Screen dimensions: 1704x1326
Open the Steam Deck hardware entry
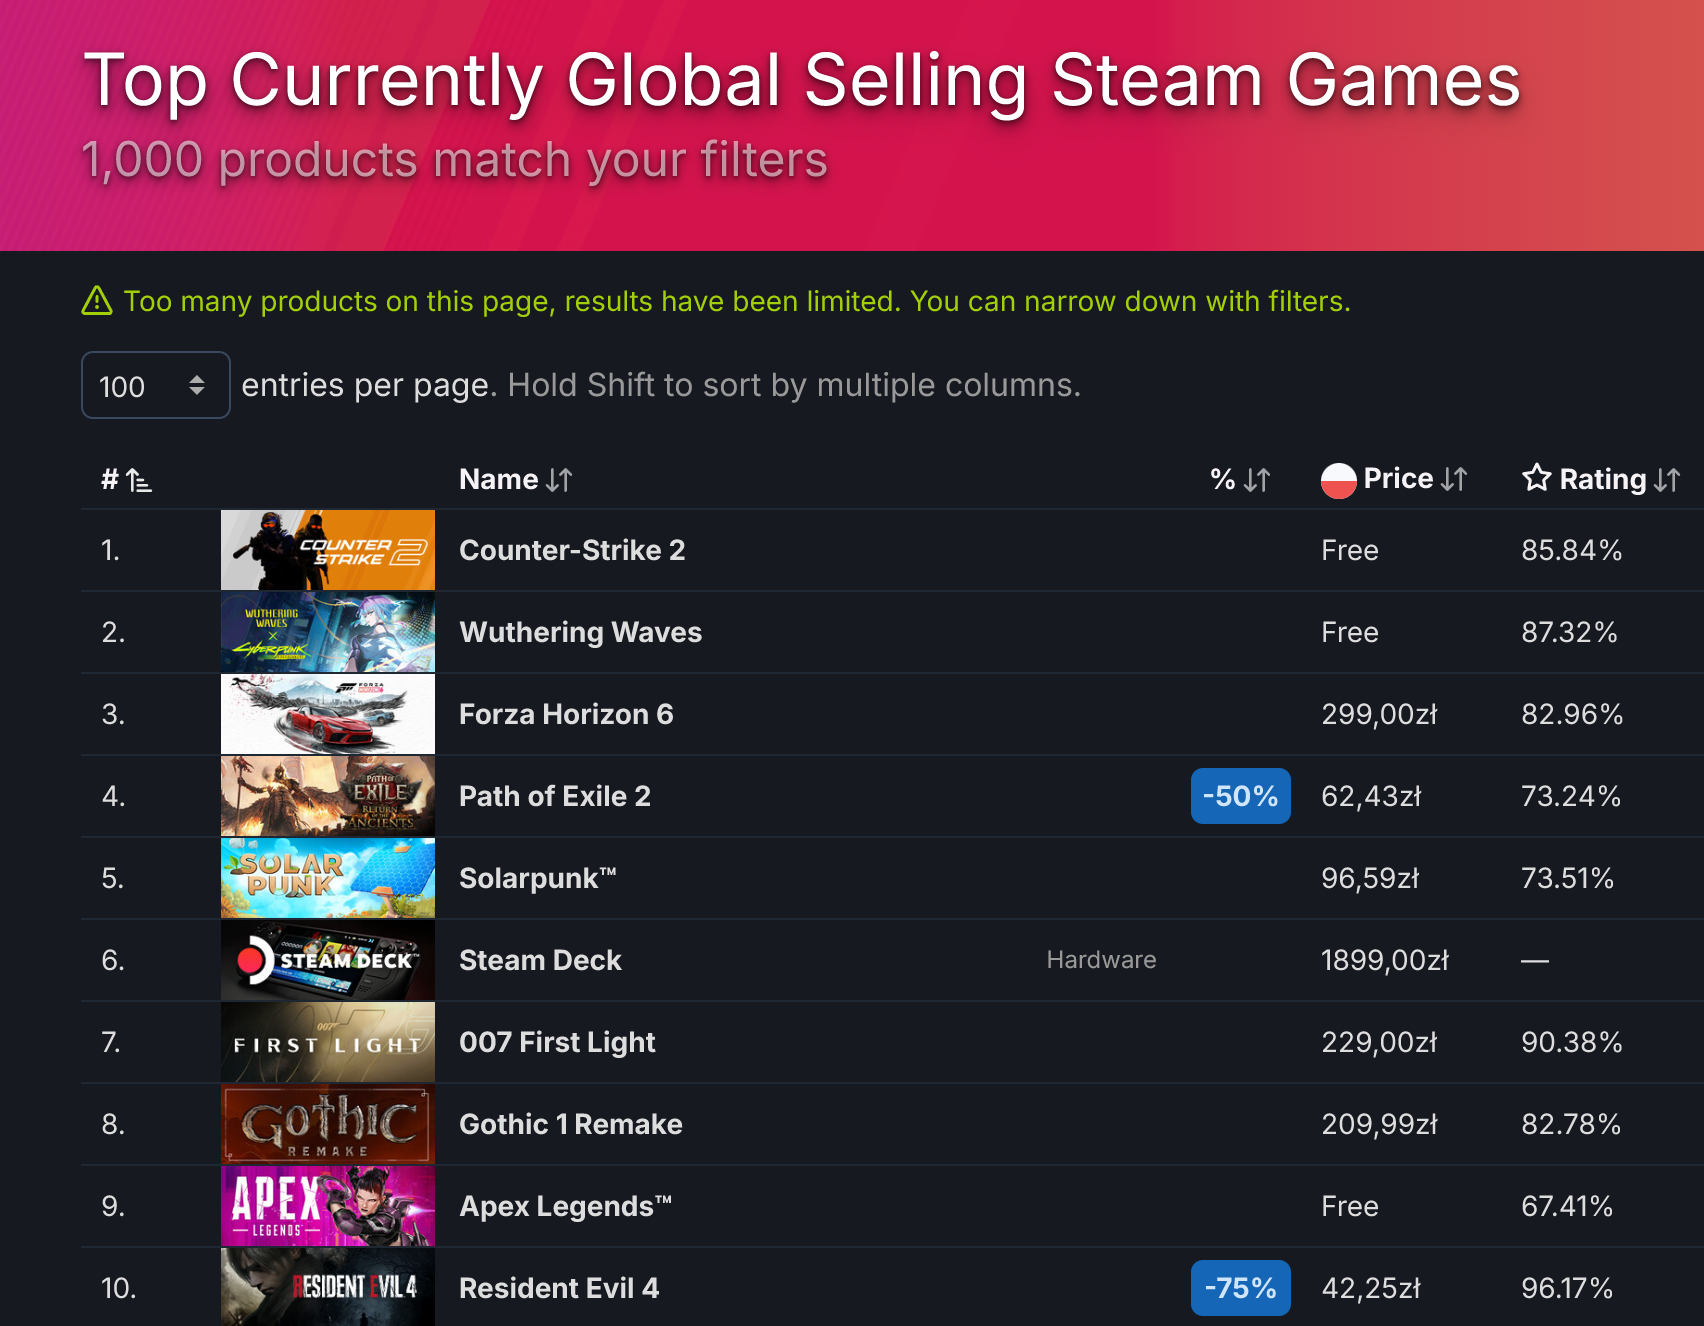tap(540, 960)
